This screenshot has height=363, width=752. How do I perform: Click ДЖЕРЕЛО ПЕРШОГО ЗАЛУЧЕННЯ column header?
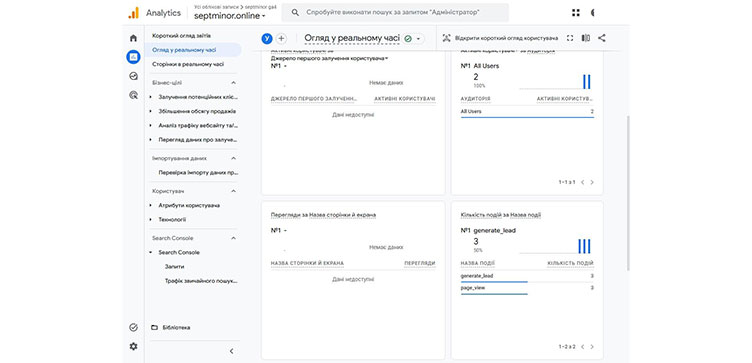[x=314, y=99]
